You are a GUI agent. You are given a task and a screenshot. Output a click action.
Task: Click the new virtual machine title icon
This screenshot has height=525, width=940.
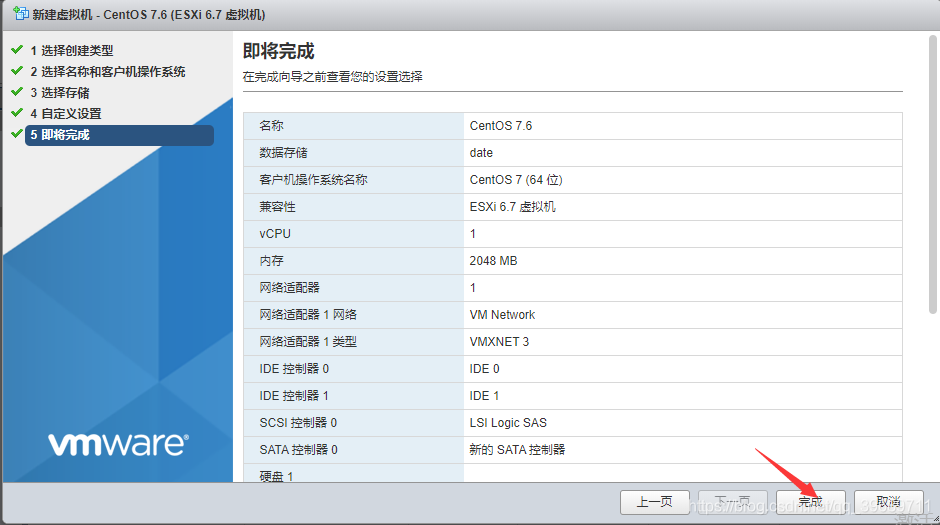click(21, 13)
